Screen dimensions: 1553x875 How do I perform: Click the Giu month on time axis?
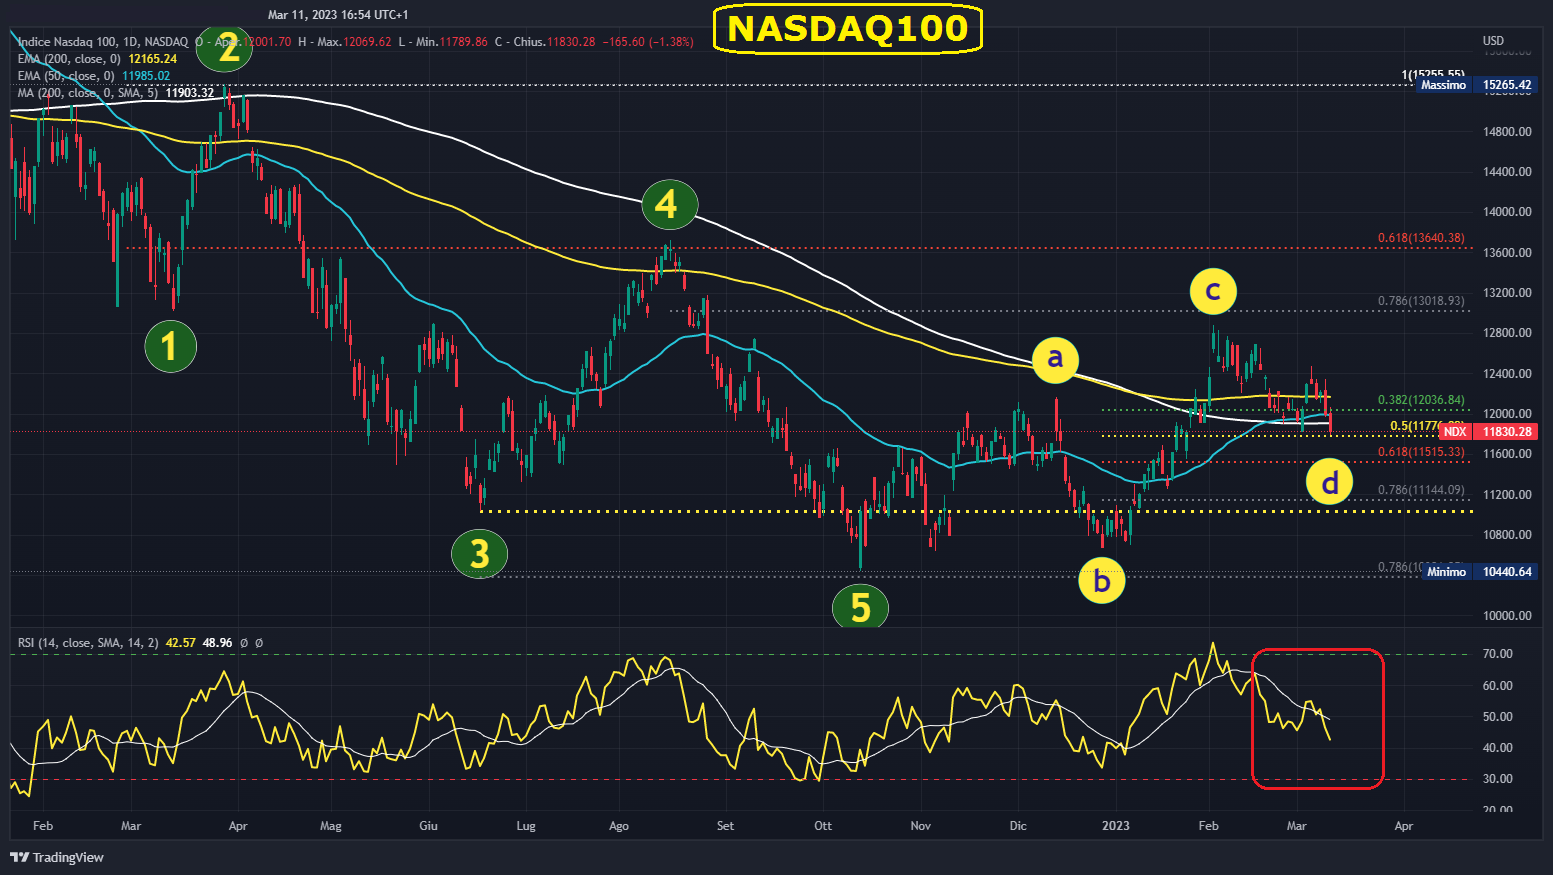pyautogui.click(x=428, y=826)
